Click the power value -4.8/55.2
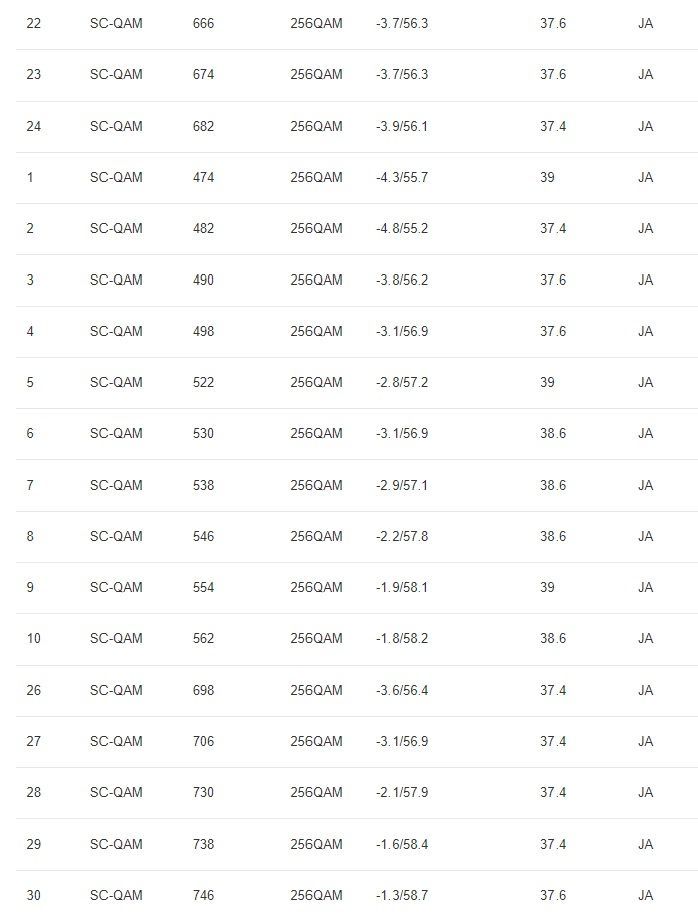The width and height of the screenshot is (698, 915). click(x=401, y=228)
